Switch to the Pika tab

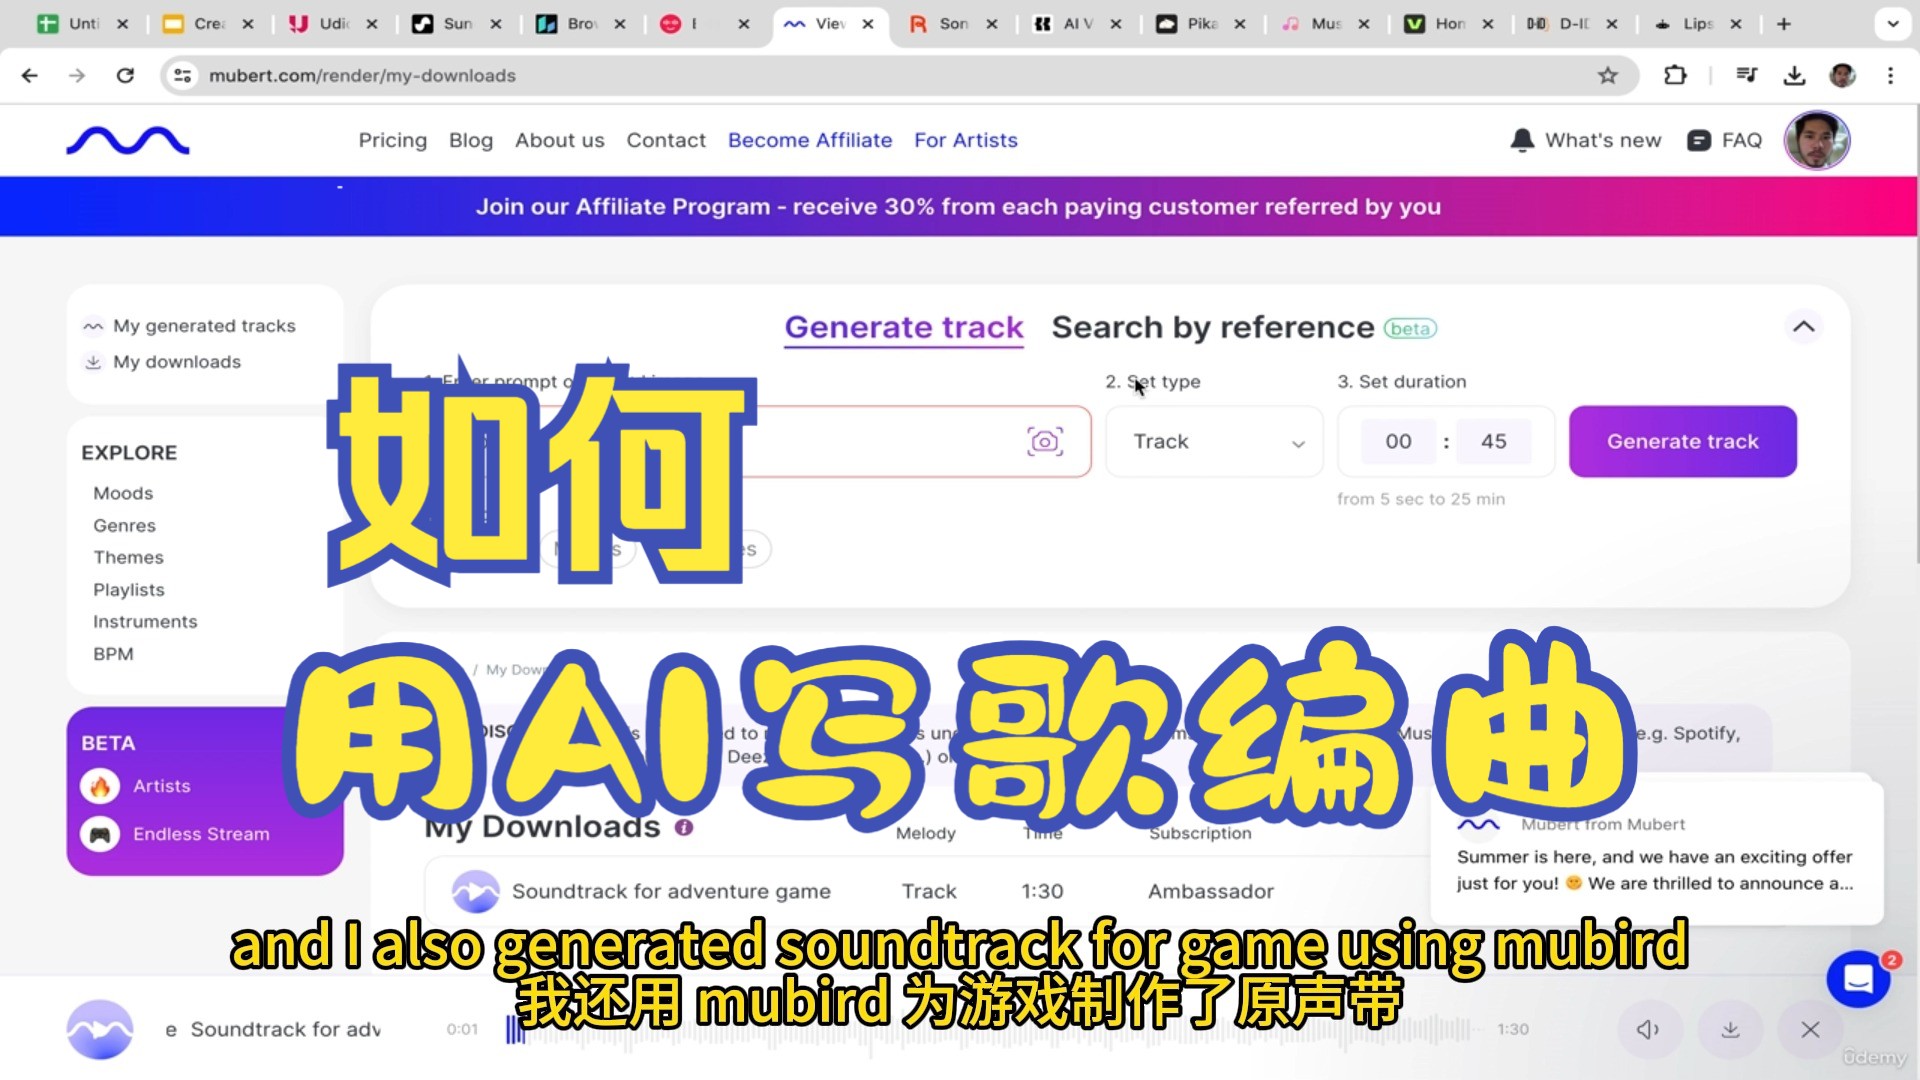(1200, 24)
